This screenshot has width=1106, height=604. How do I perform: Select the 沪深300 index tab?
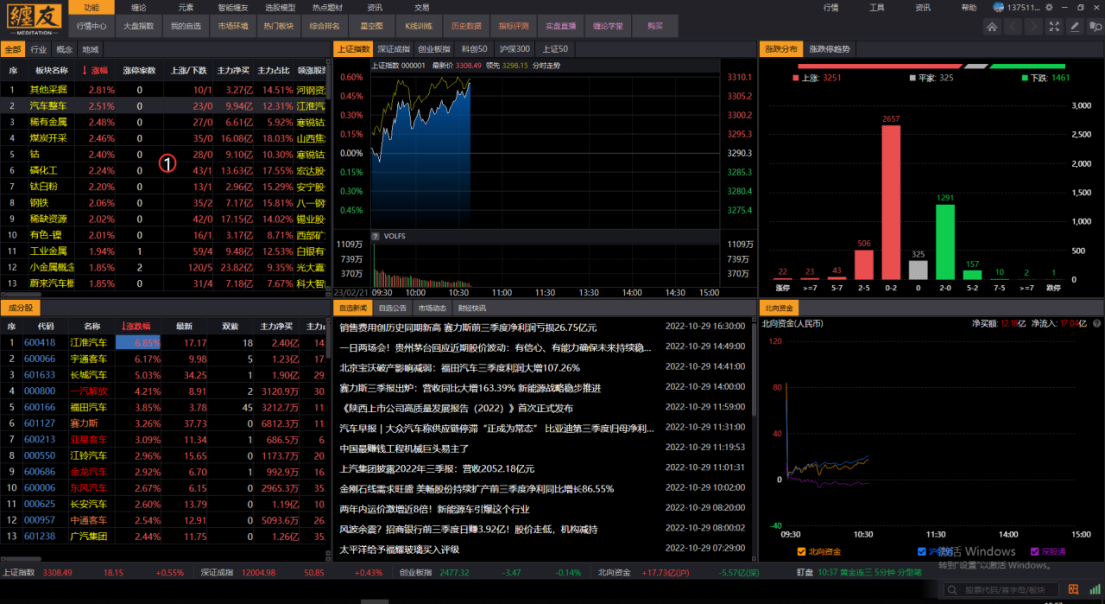[x=517, y=48]
